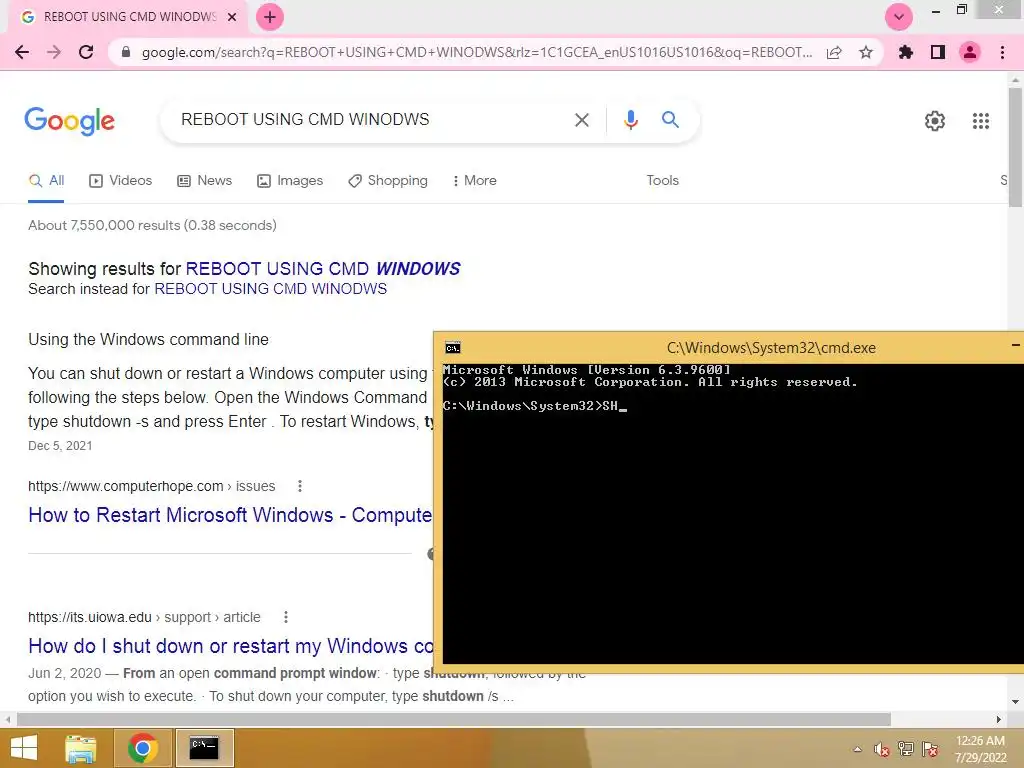The image size is (1024, 768).
Task: Open How do I shut down result
Action: click(x=231, y=647)
